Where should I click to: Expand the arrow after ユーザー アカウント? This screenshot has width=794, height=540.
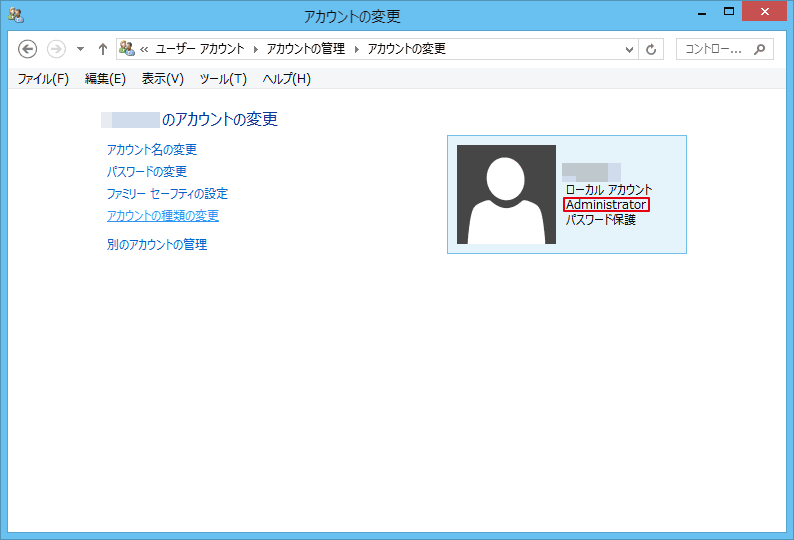(x=256, y=49)
